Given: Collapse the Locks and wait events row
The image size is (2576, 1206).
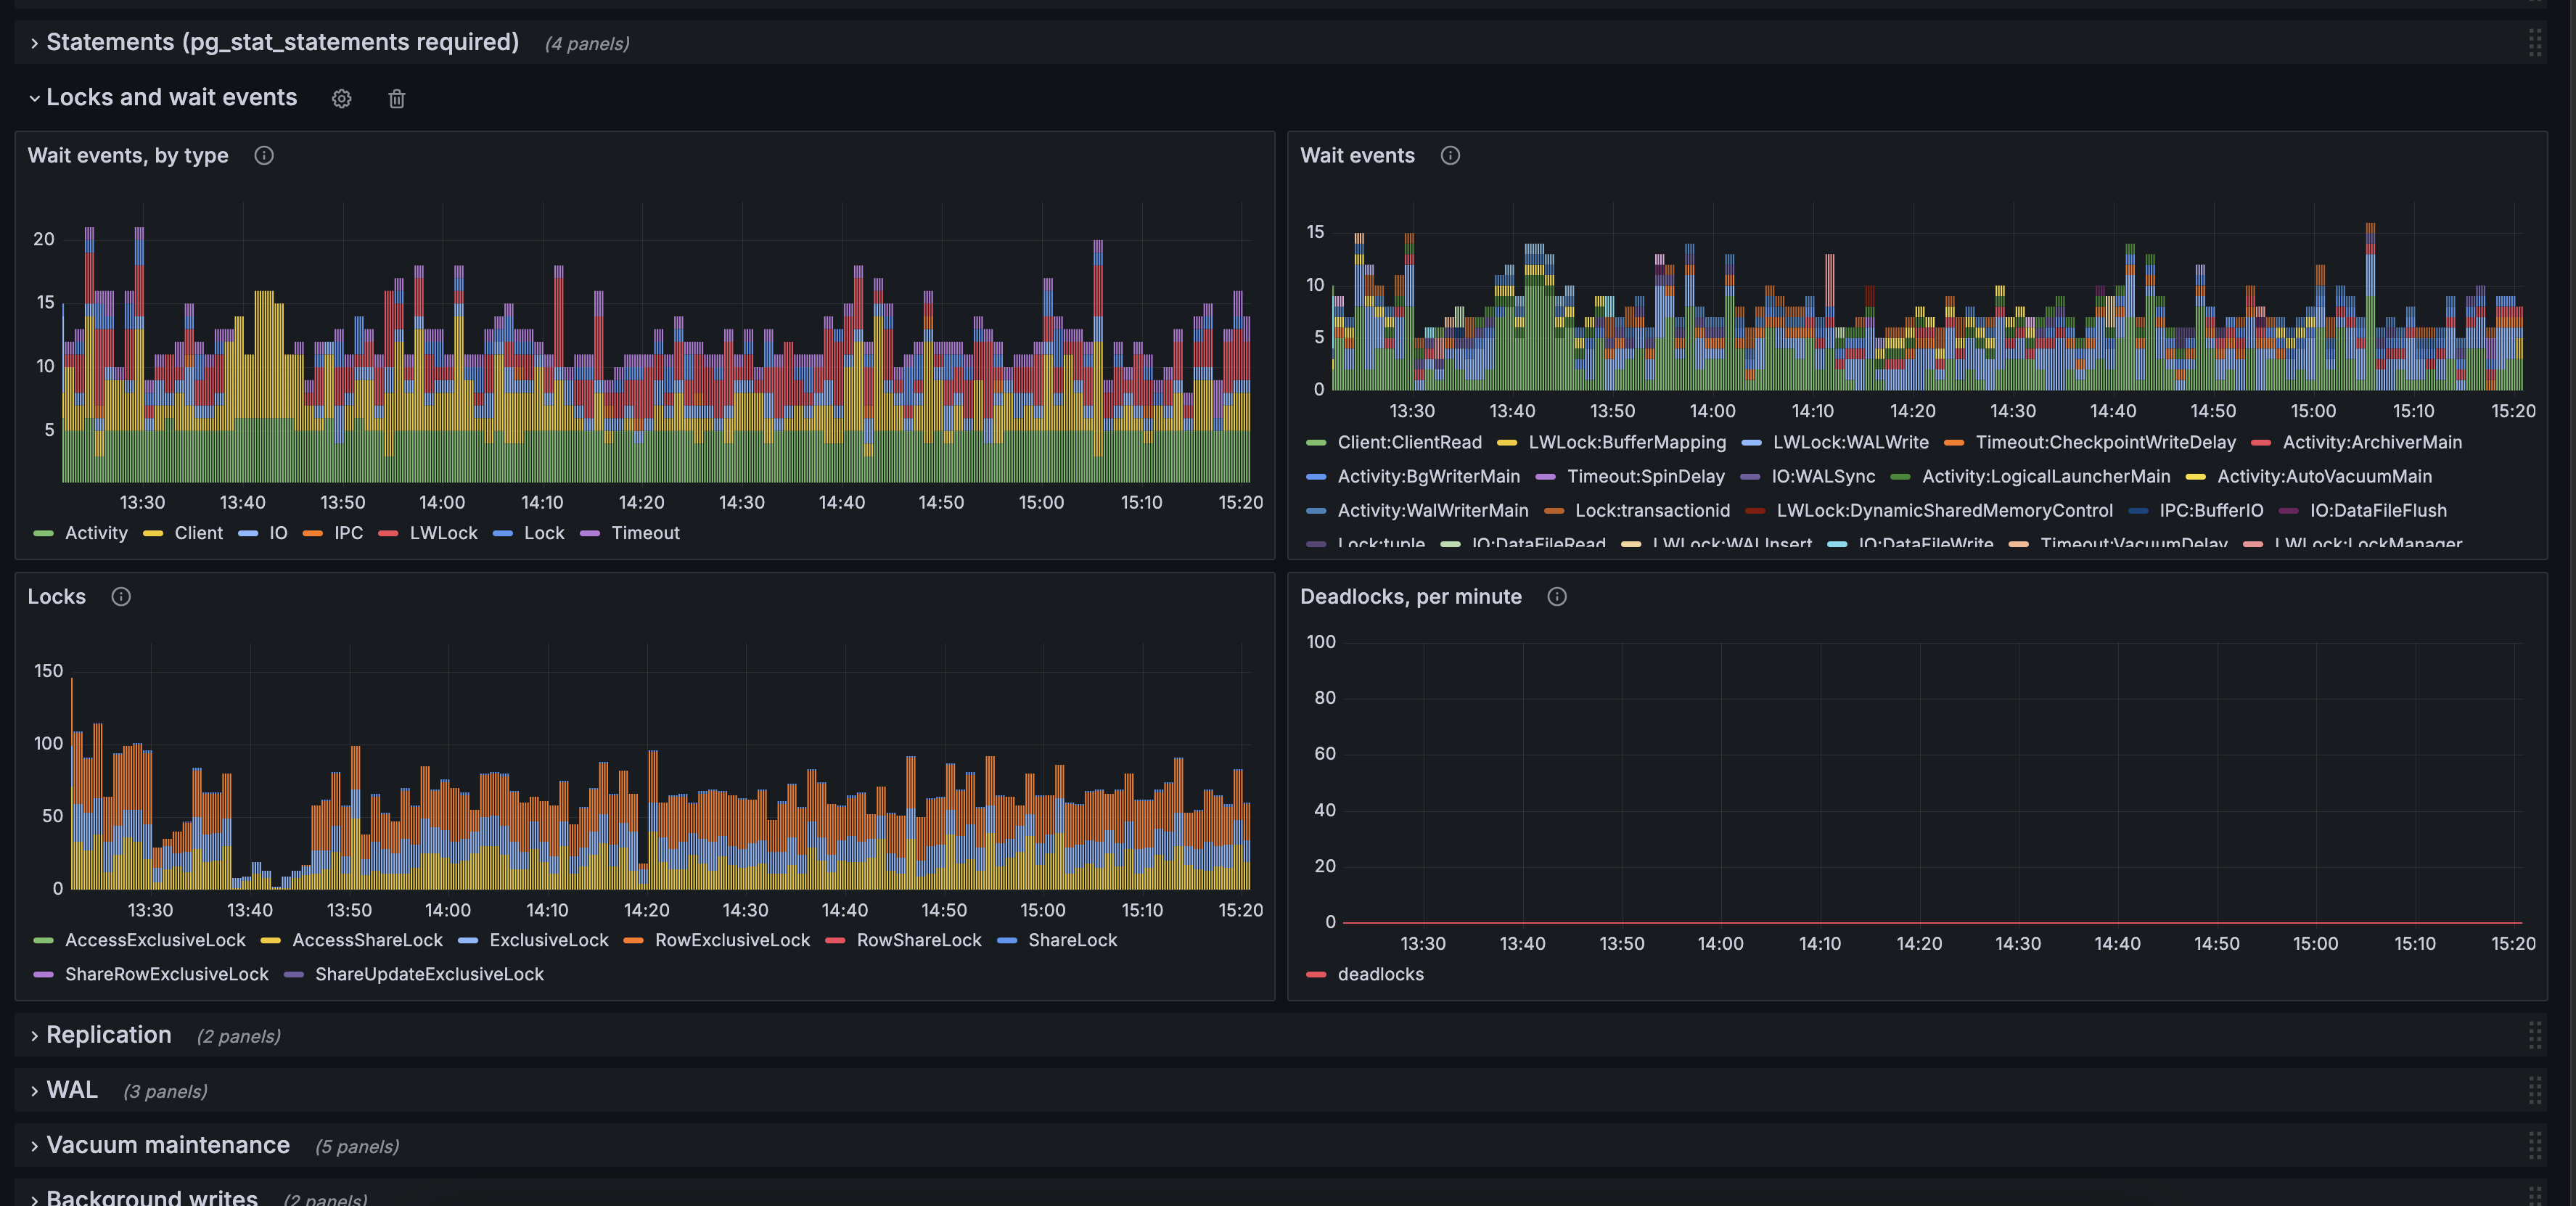Looking at the screenshot, I should pos(171,98).
